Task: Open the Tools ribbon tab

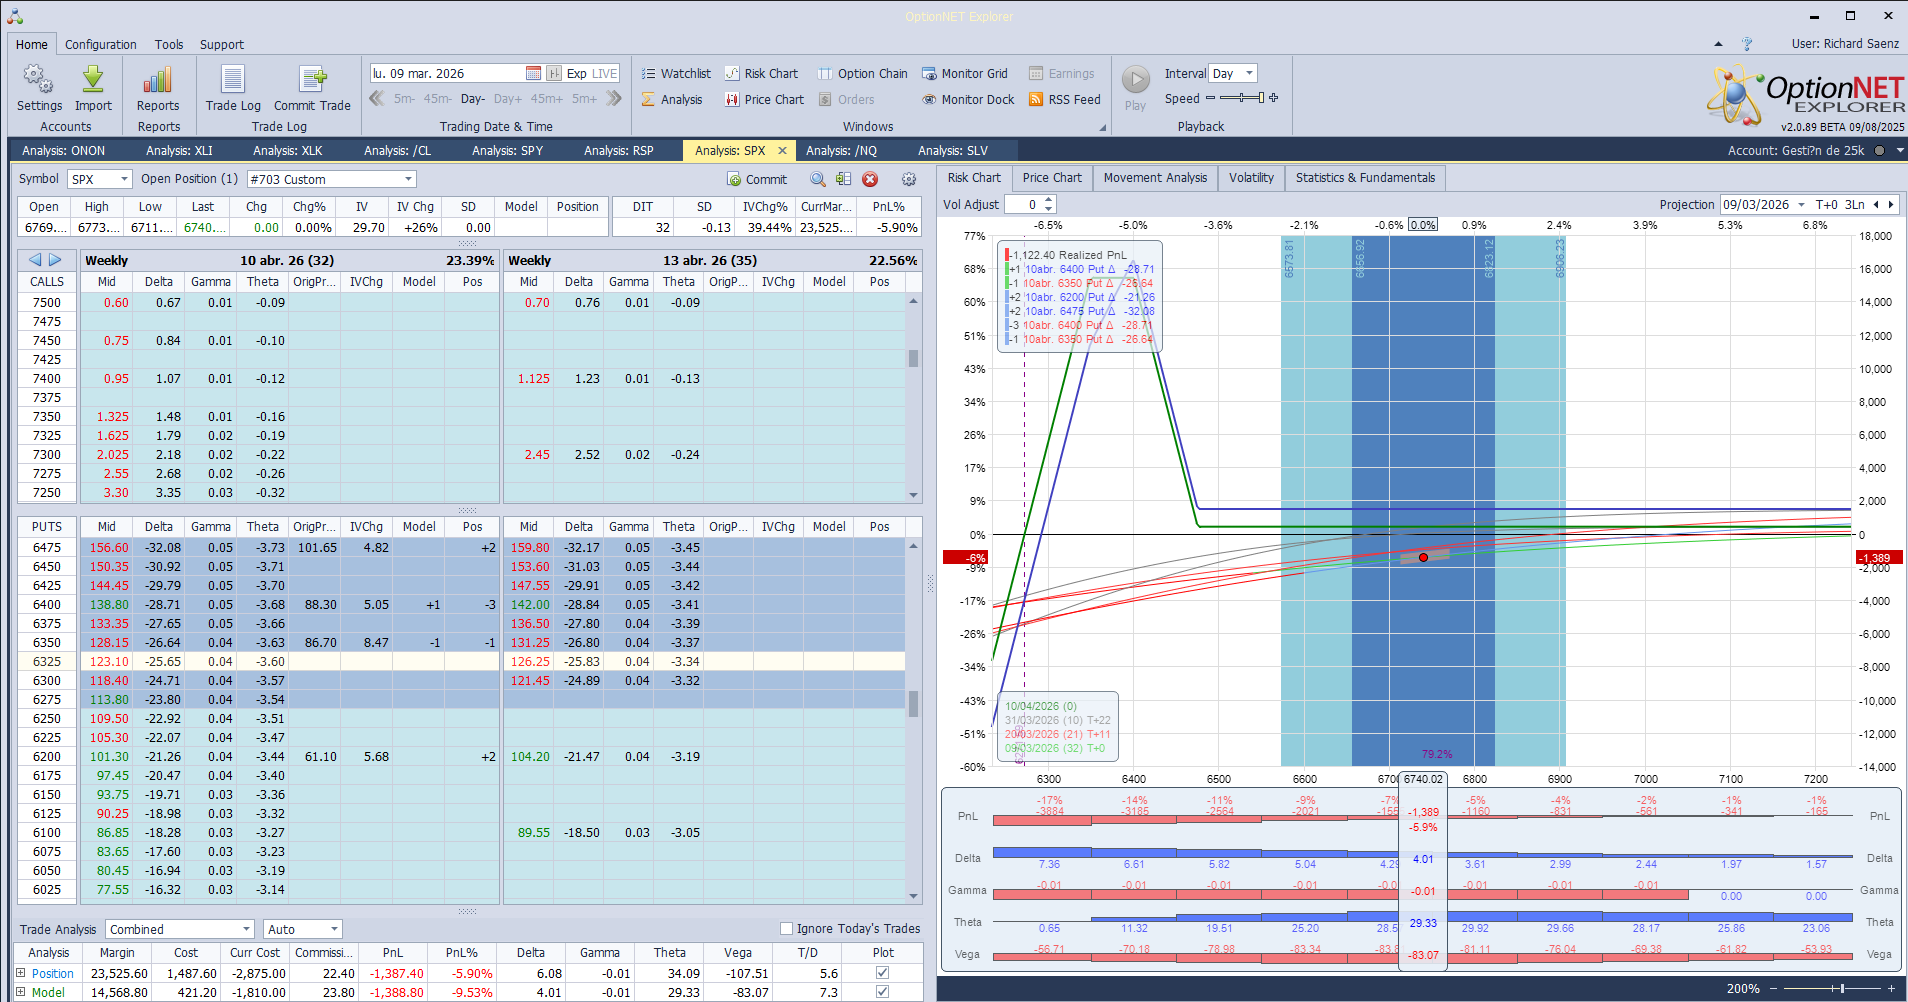Action: pos(169,44)
